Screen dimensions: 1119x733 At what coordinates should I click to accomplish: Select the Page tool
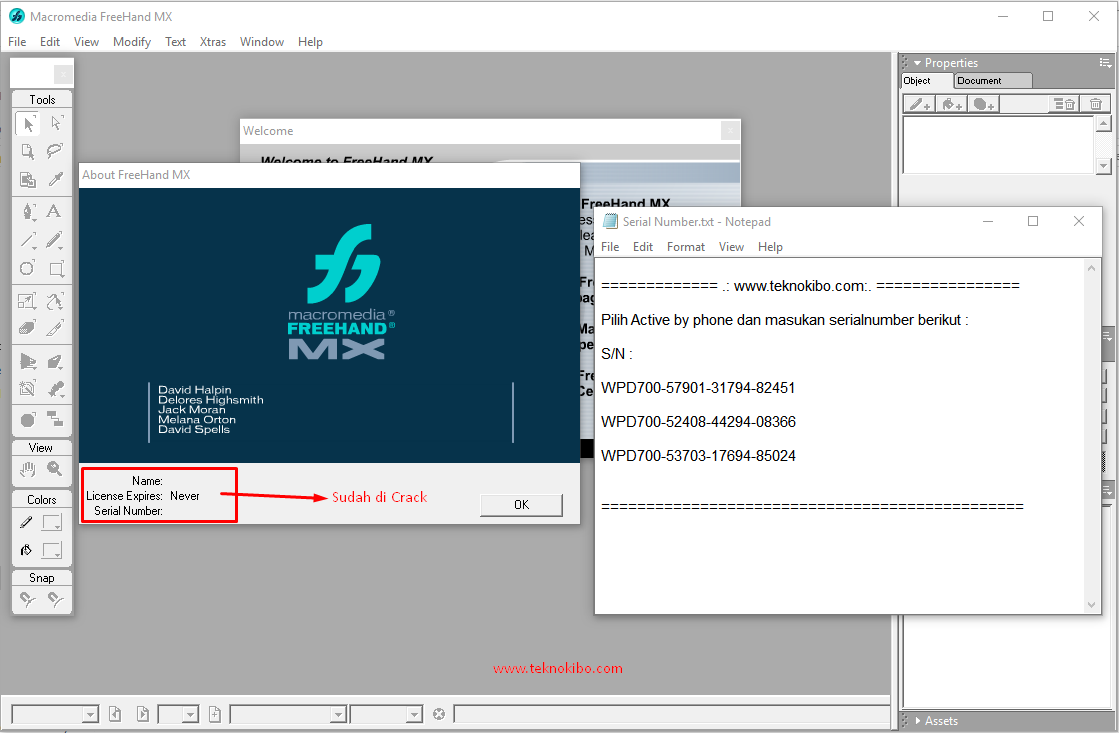coord(28,151)
